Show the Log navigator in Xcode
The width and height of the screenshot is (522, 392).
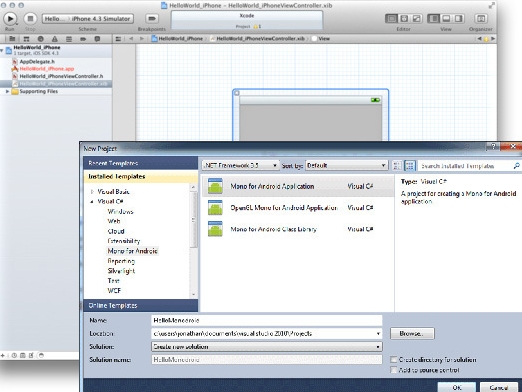tap(97, 39)
